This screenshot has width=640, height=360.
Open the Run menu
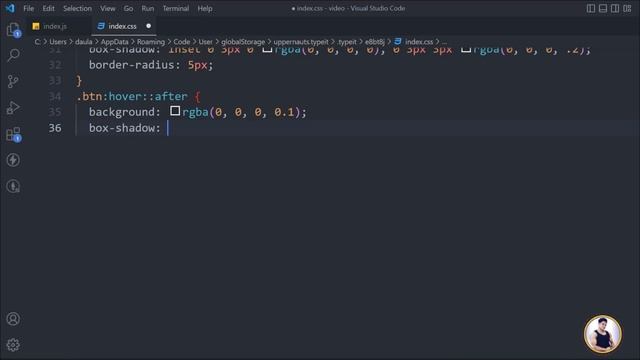[x=148, y=8]
